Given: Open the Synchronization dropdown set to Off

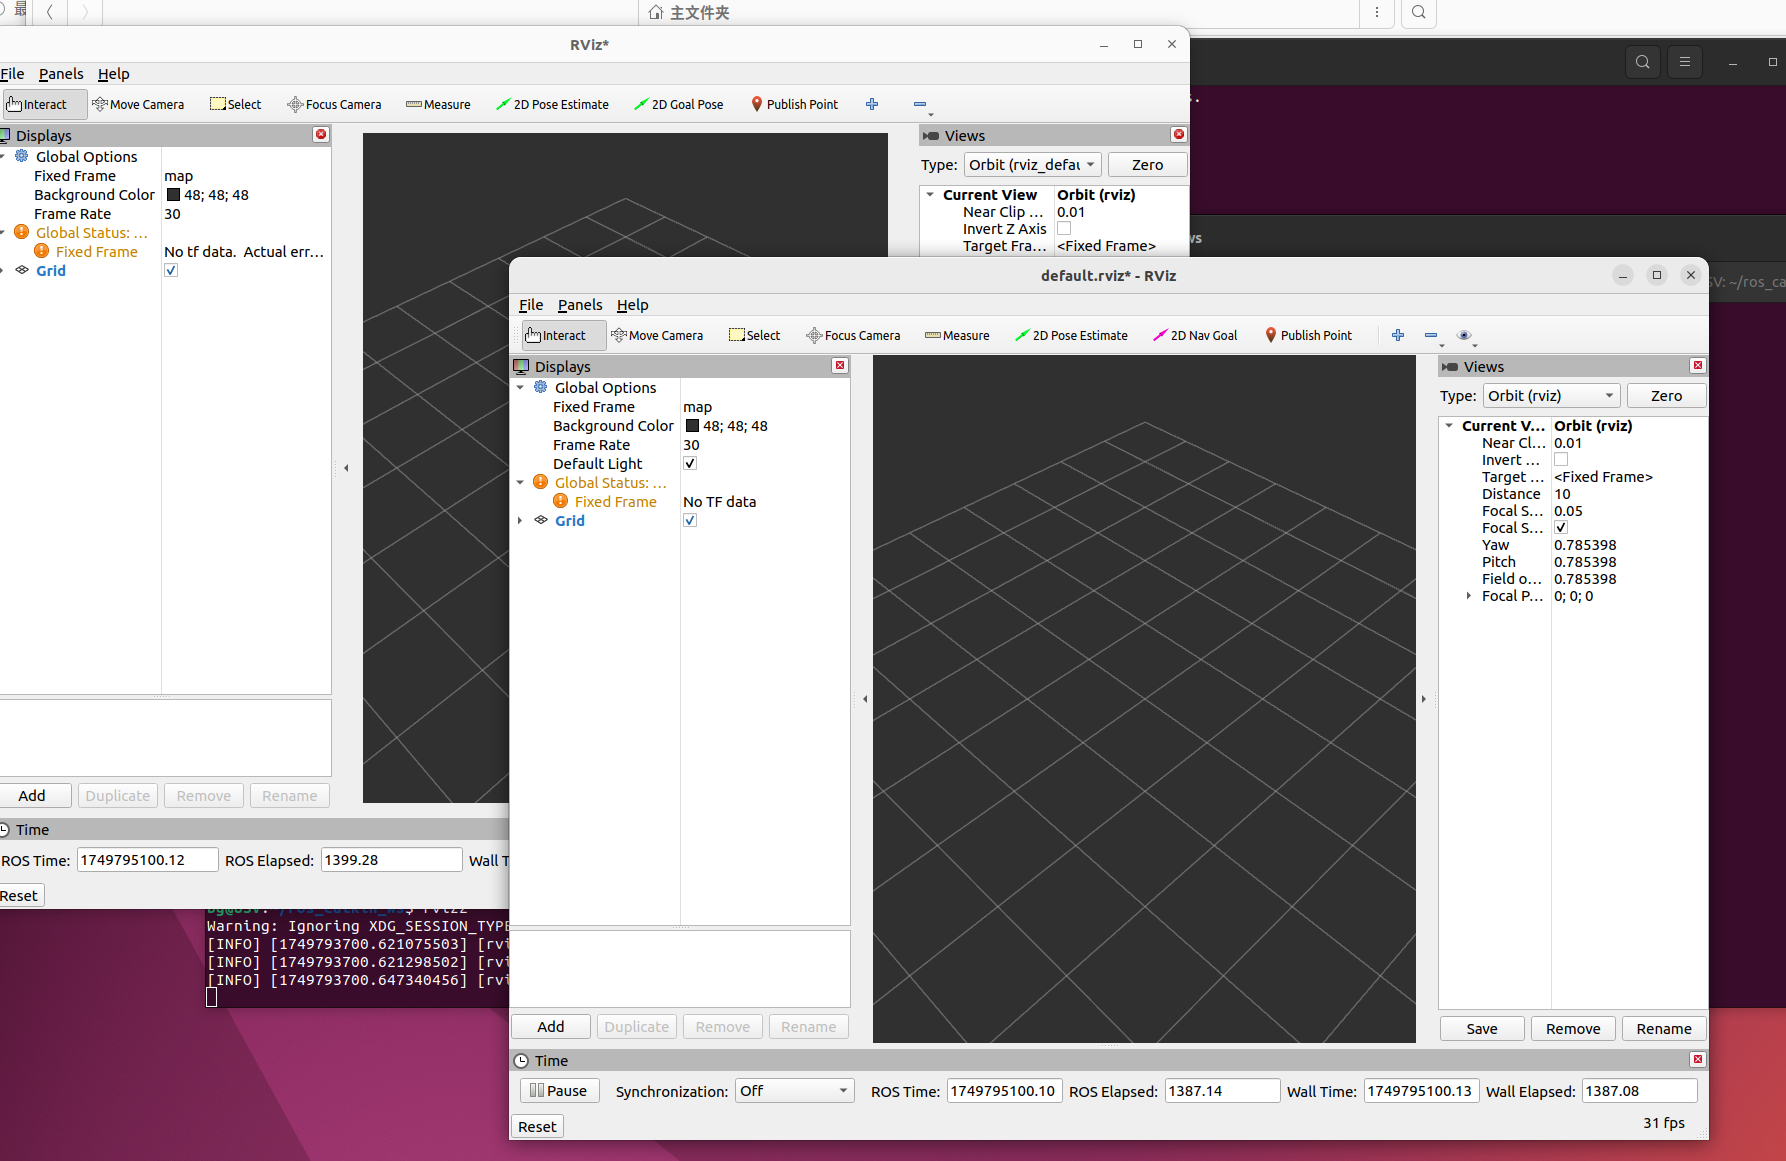Looking at the screenshot, I should pyautogui.click(x=794, y=1091).
